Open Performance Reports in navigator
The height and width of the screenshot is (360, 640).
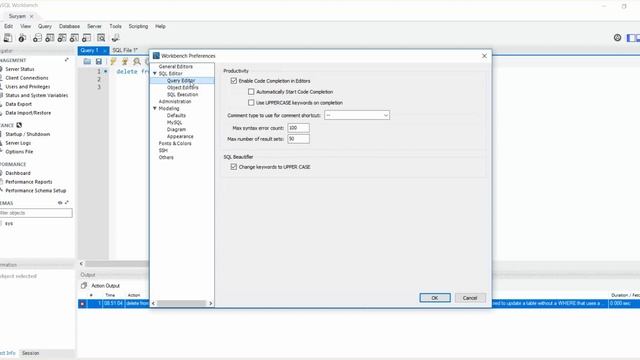(x=29, y=182)
